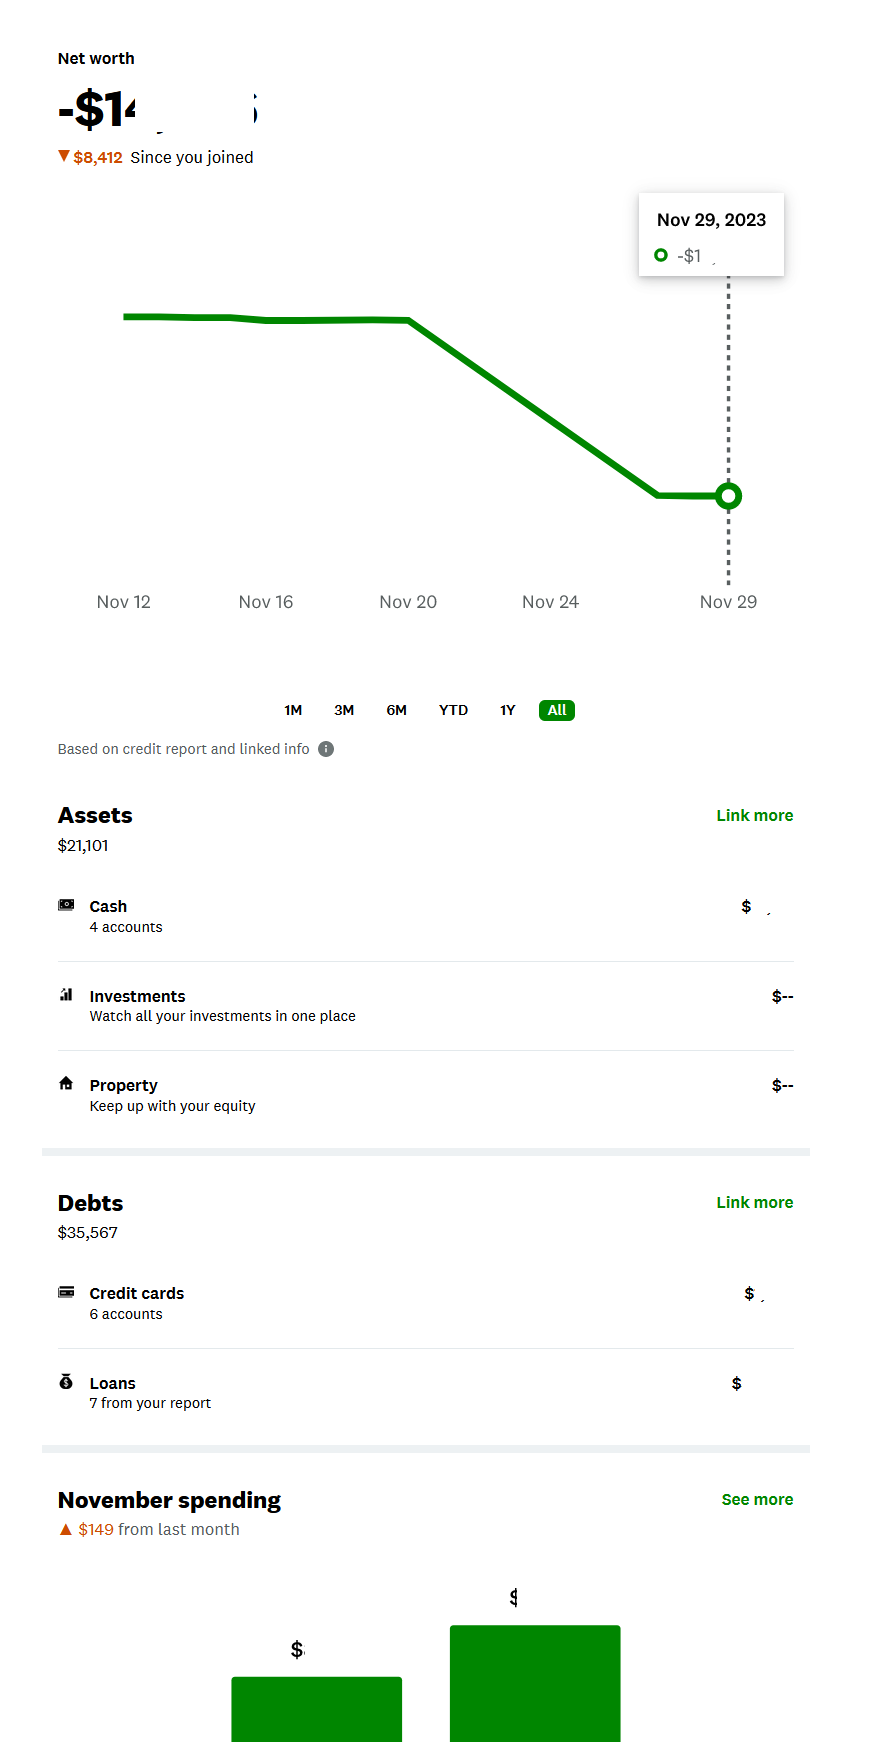Click the Nov 29 data point marker

tap(729, 496)
